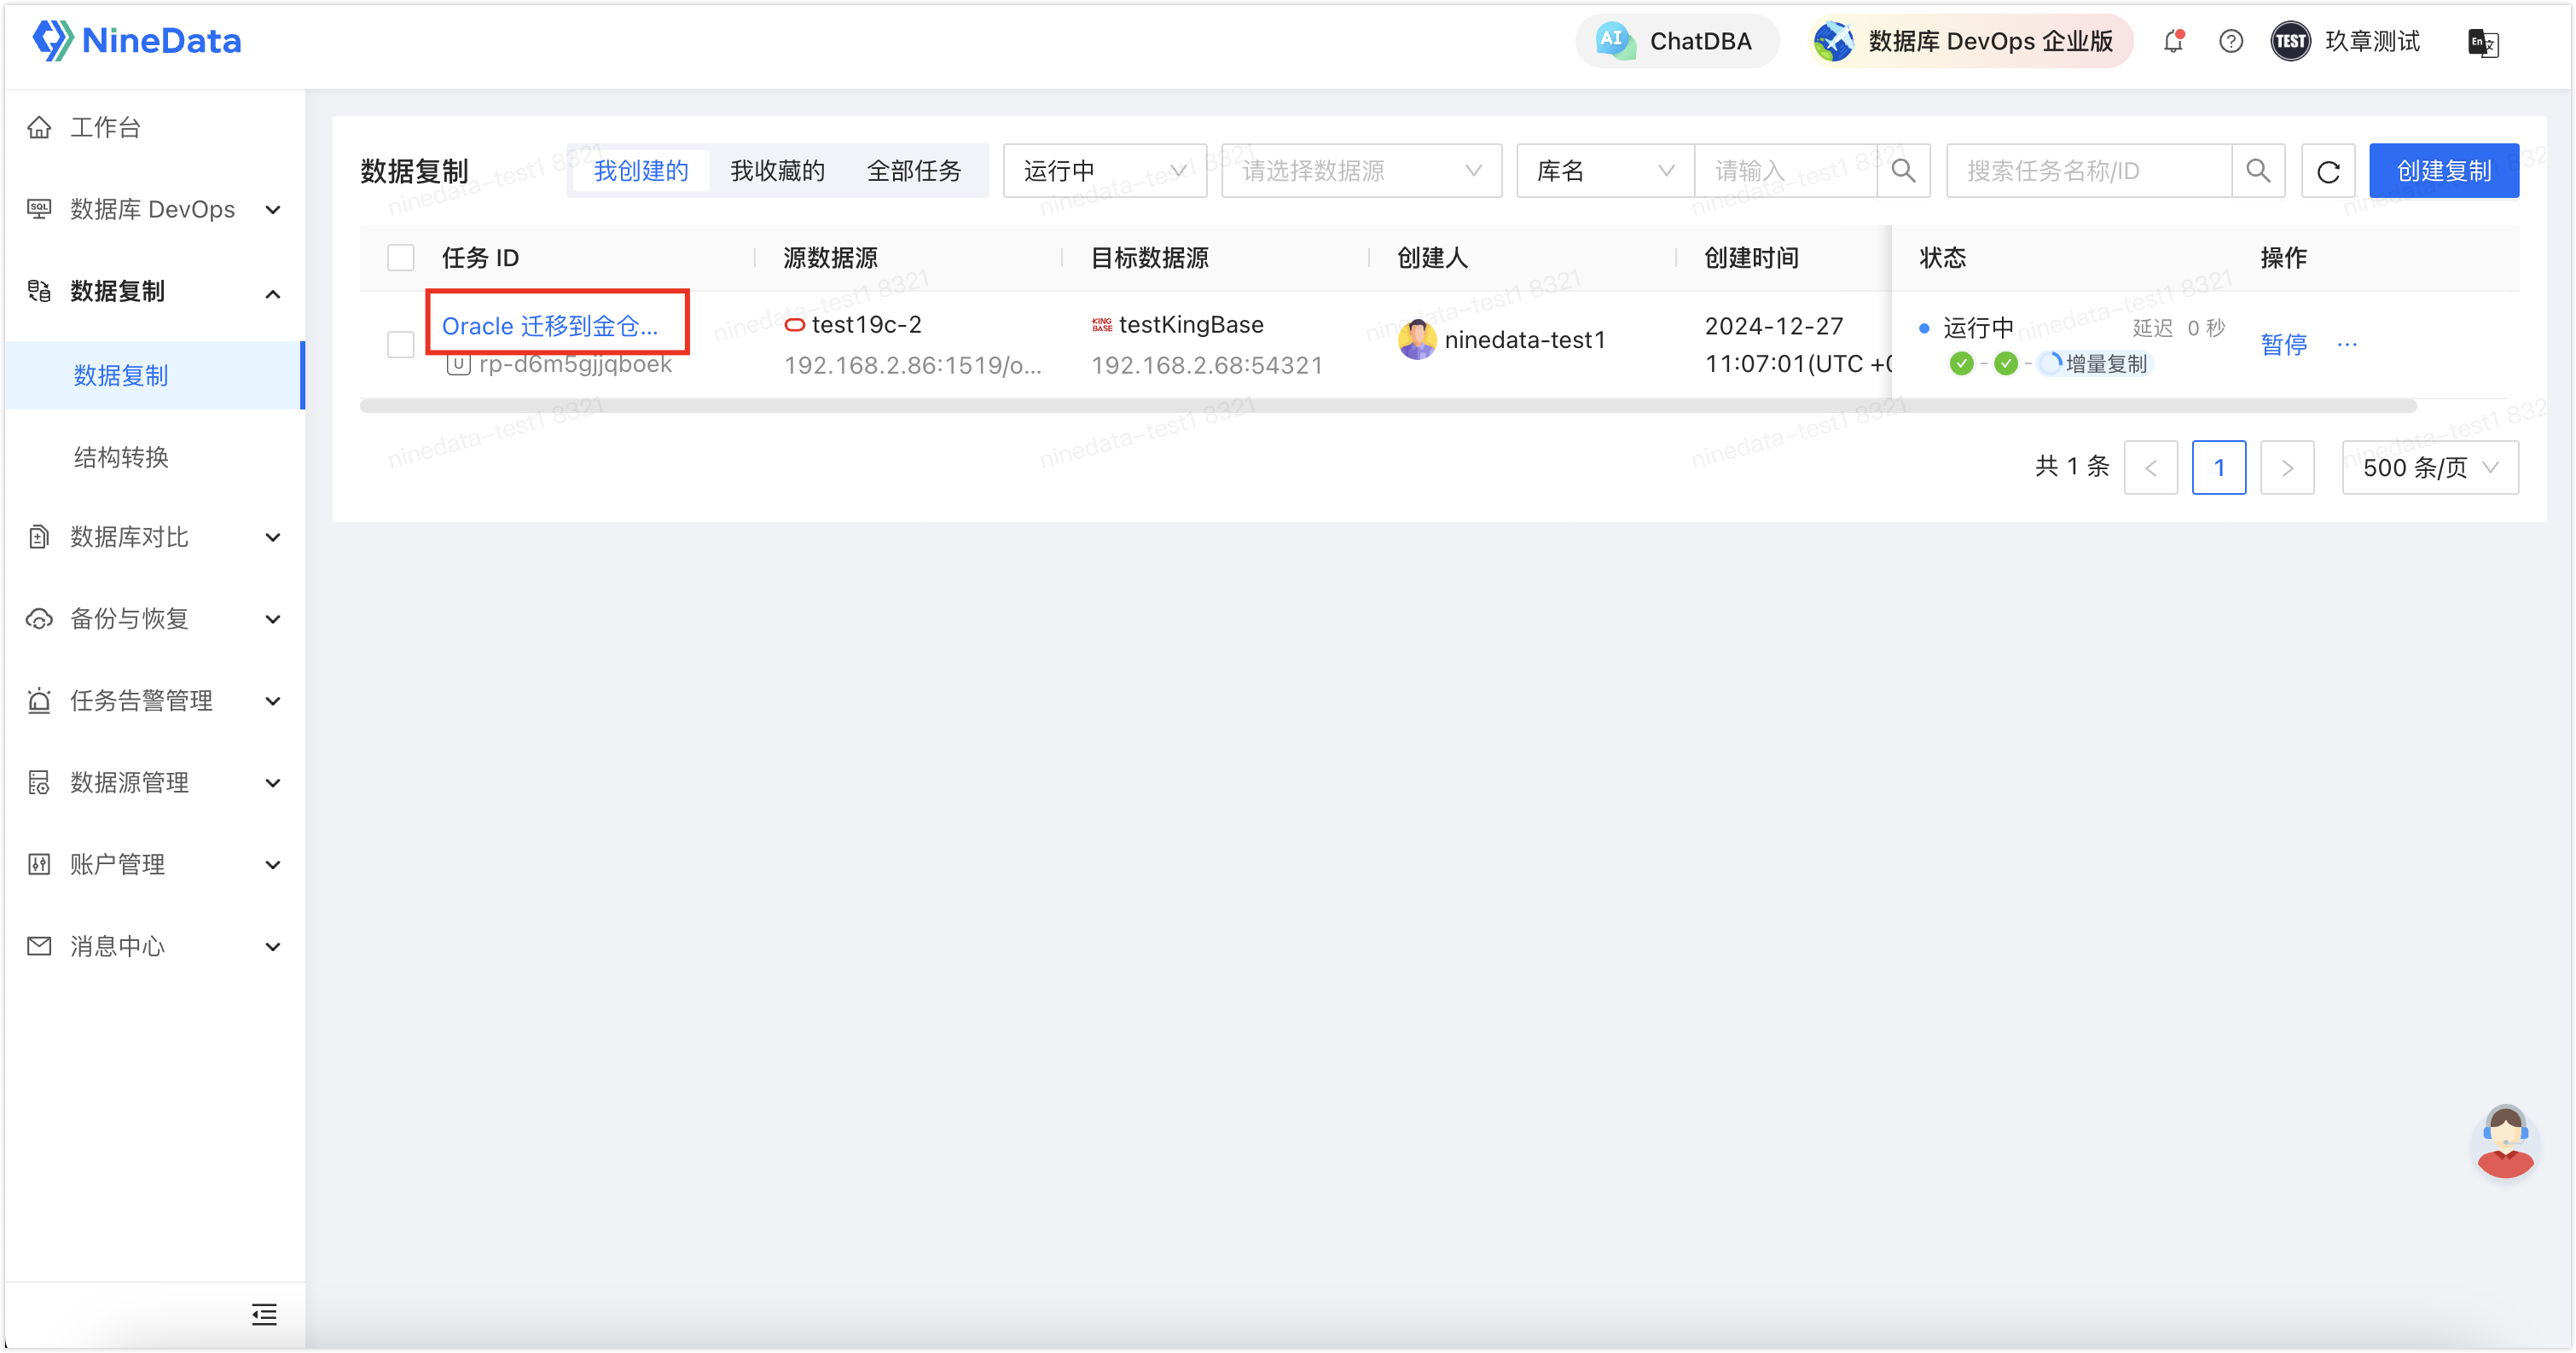Click the 运行中 status text in row
Viewport: 2576px width, 1353px height.
pos(1977,328)
